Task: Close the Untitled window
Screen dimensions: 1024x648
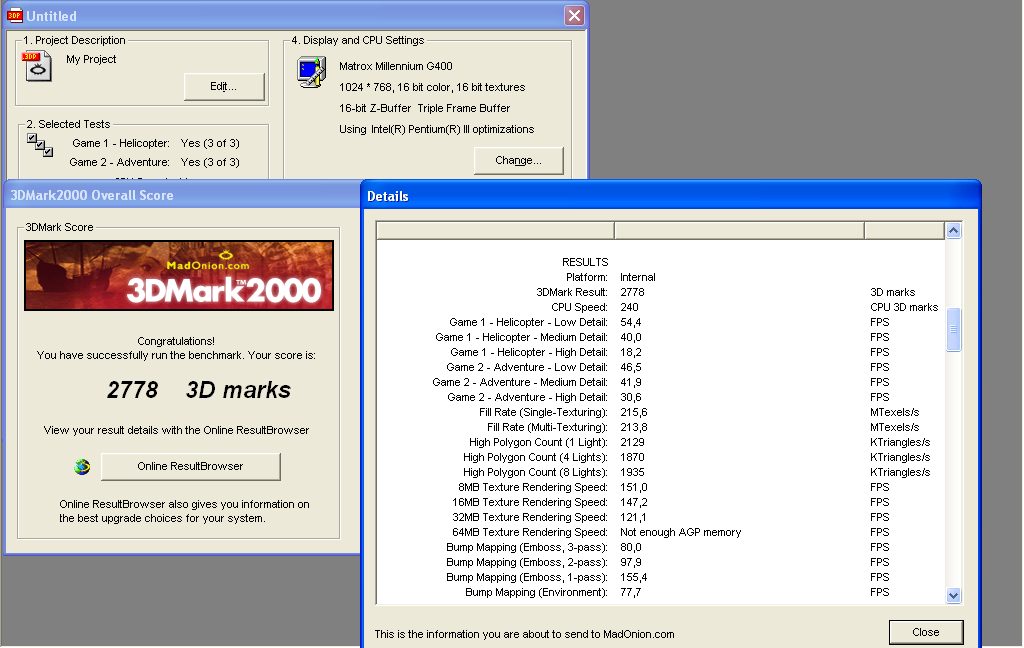Action: pyautogui.click(x=574, y=16)
